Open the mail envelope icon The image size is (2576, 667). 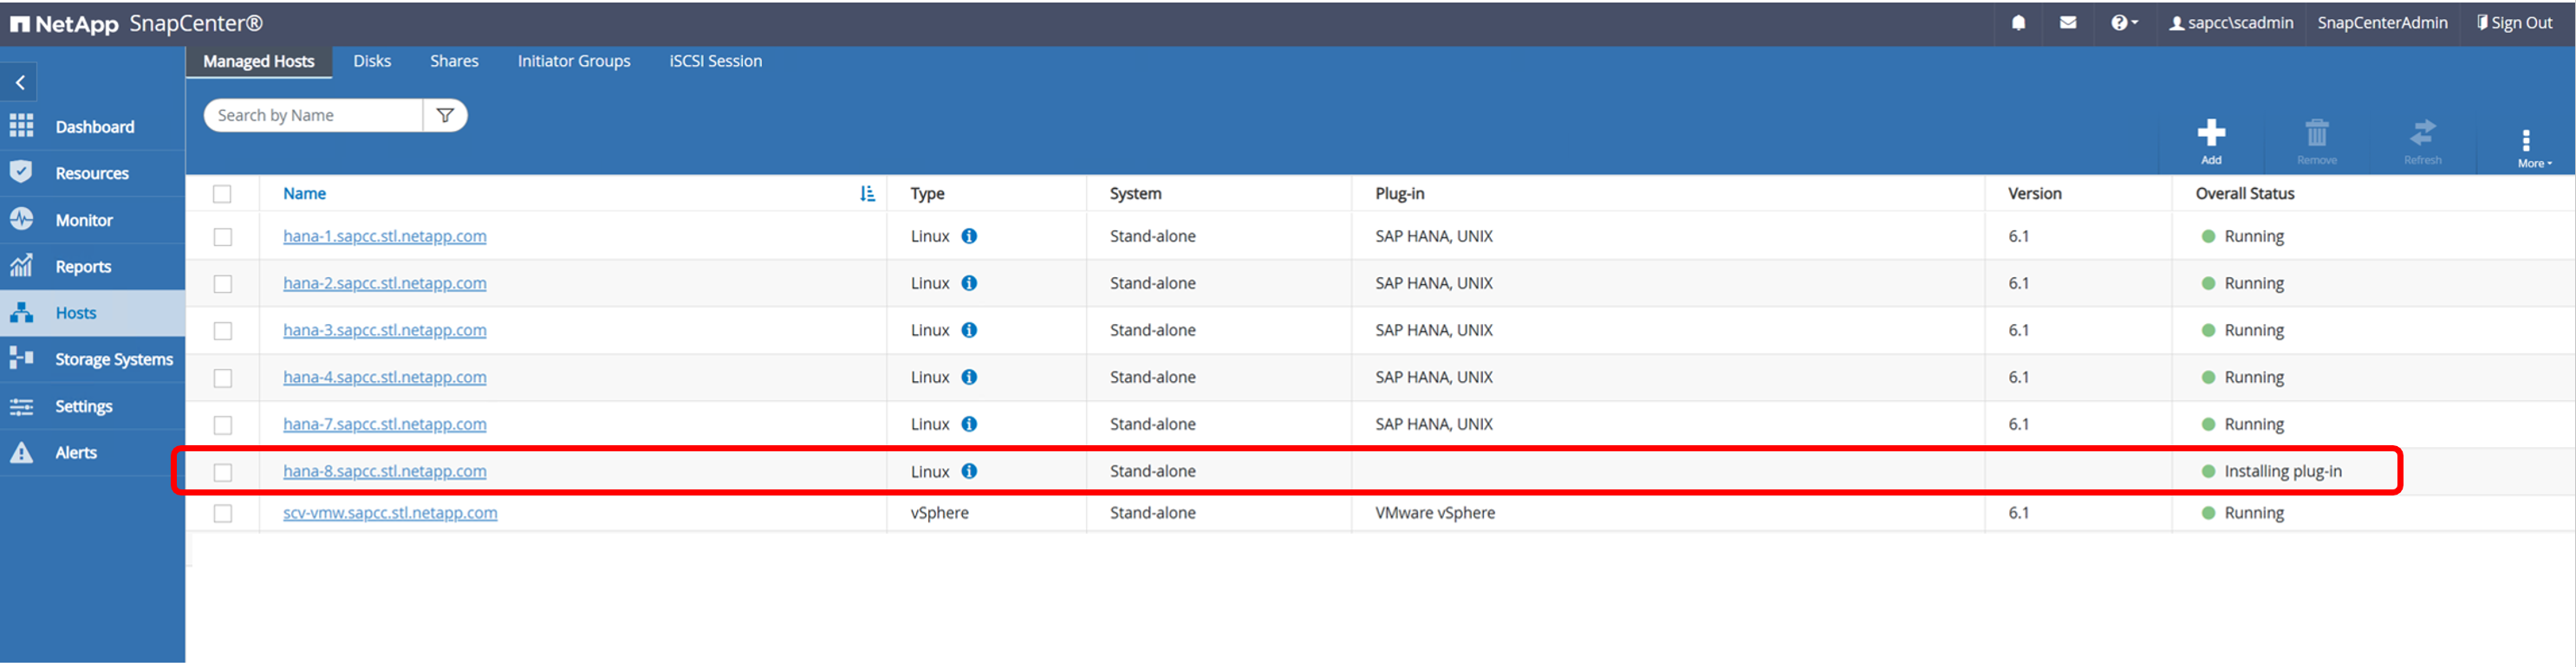(2067, 23)
